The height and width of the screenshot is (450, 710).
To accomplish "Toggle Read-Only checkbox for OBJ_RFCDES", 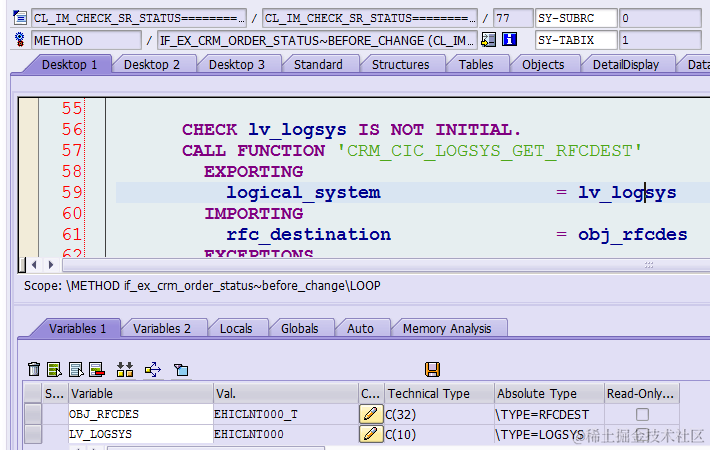I will click(642, 414).
